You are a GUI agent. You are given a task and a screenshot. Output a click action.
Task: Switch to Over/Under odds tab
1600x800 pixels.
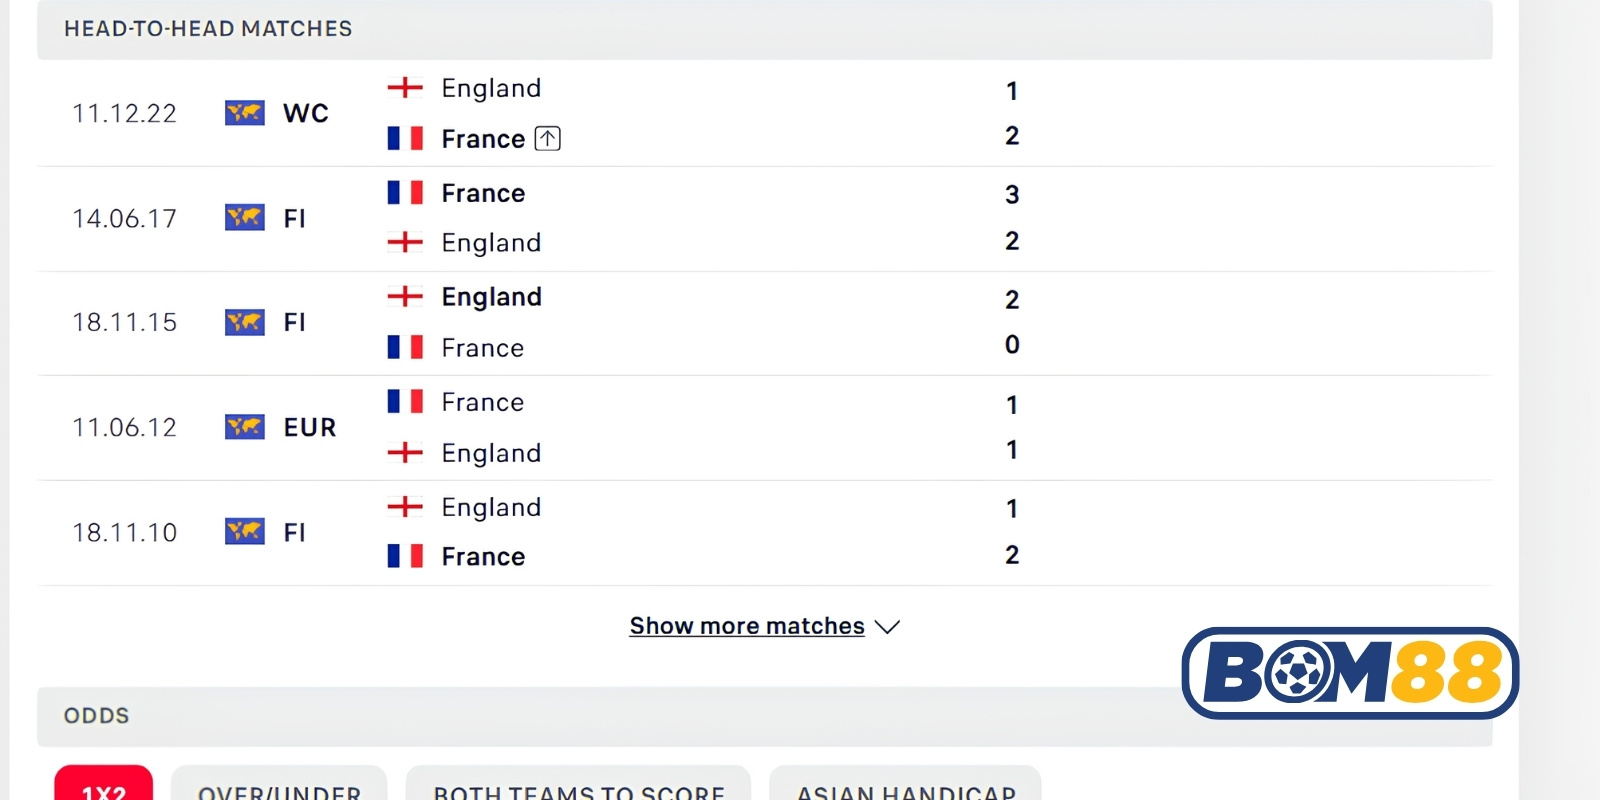(x=279, y=783)
